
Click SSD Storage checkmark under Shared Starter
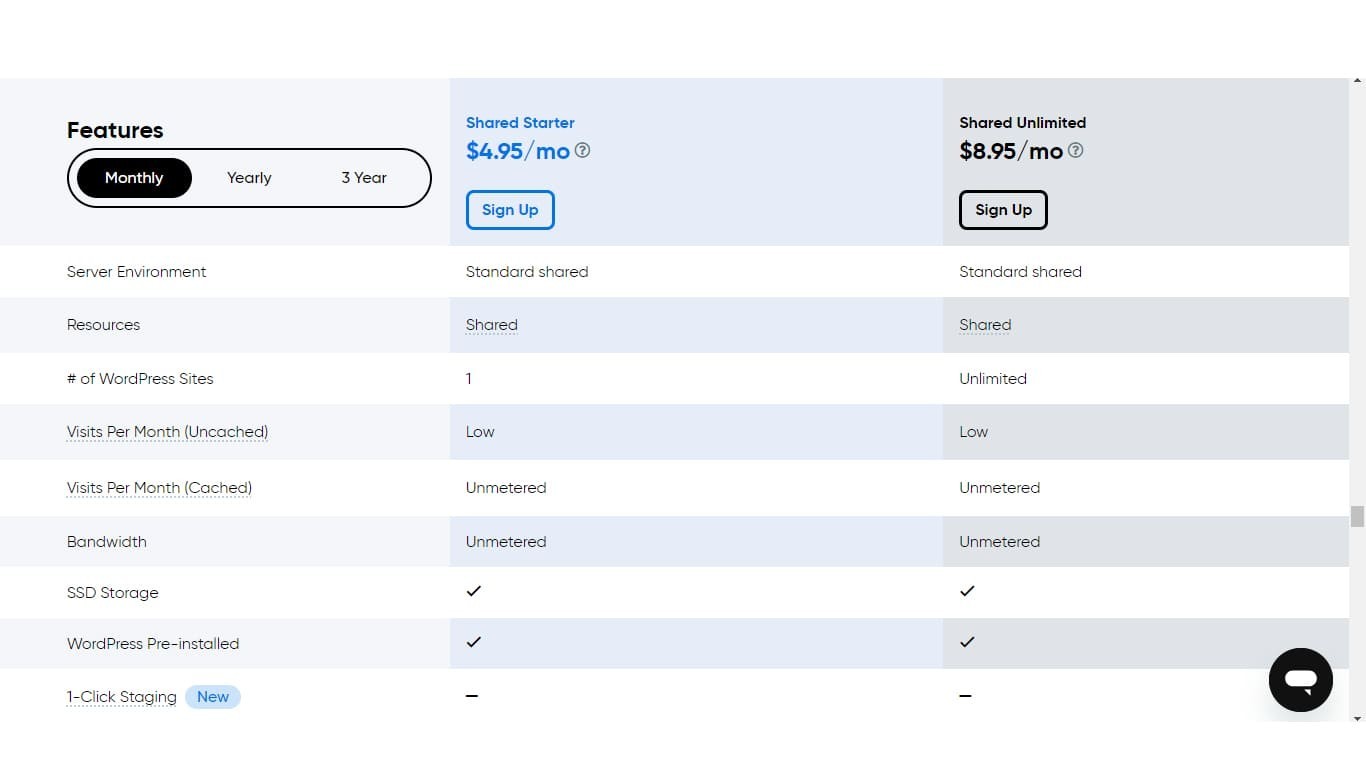(x=474, y=591)
